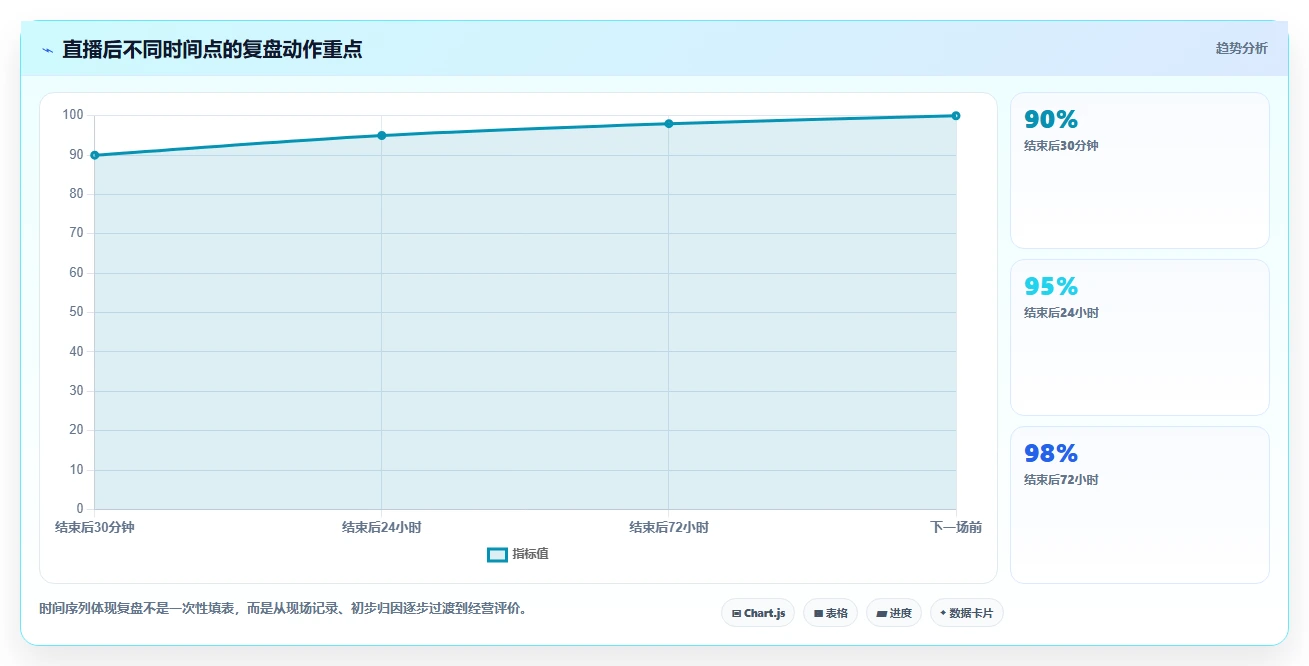Click the lightning icon beside the title
Image resolution: width=1309 pixels, height=666 pixels.
click(47, 50)
